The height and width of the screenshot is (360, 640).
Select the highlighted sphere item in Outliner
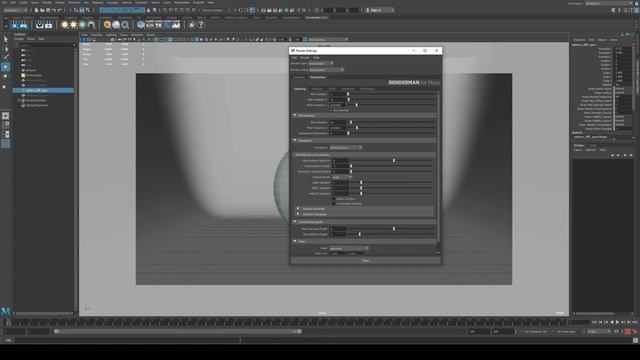(x=44, y=90)
